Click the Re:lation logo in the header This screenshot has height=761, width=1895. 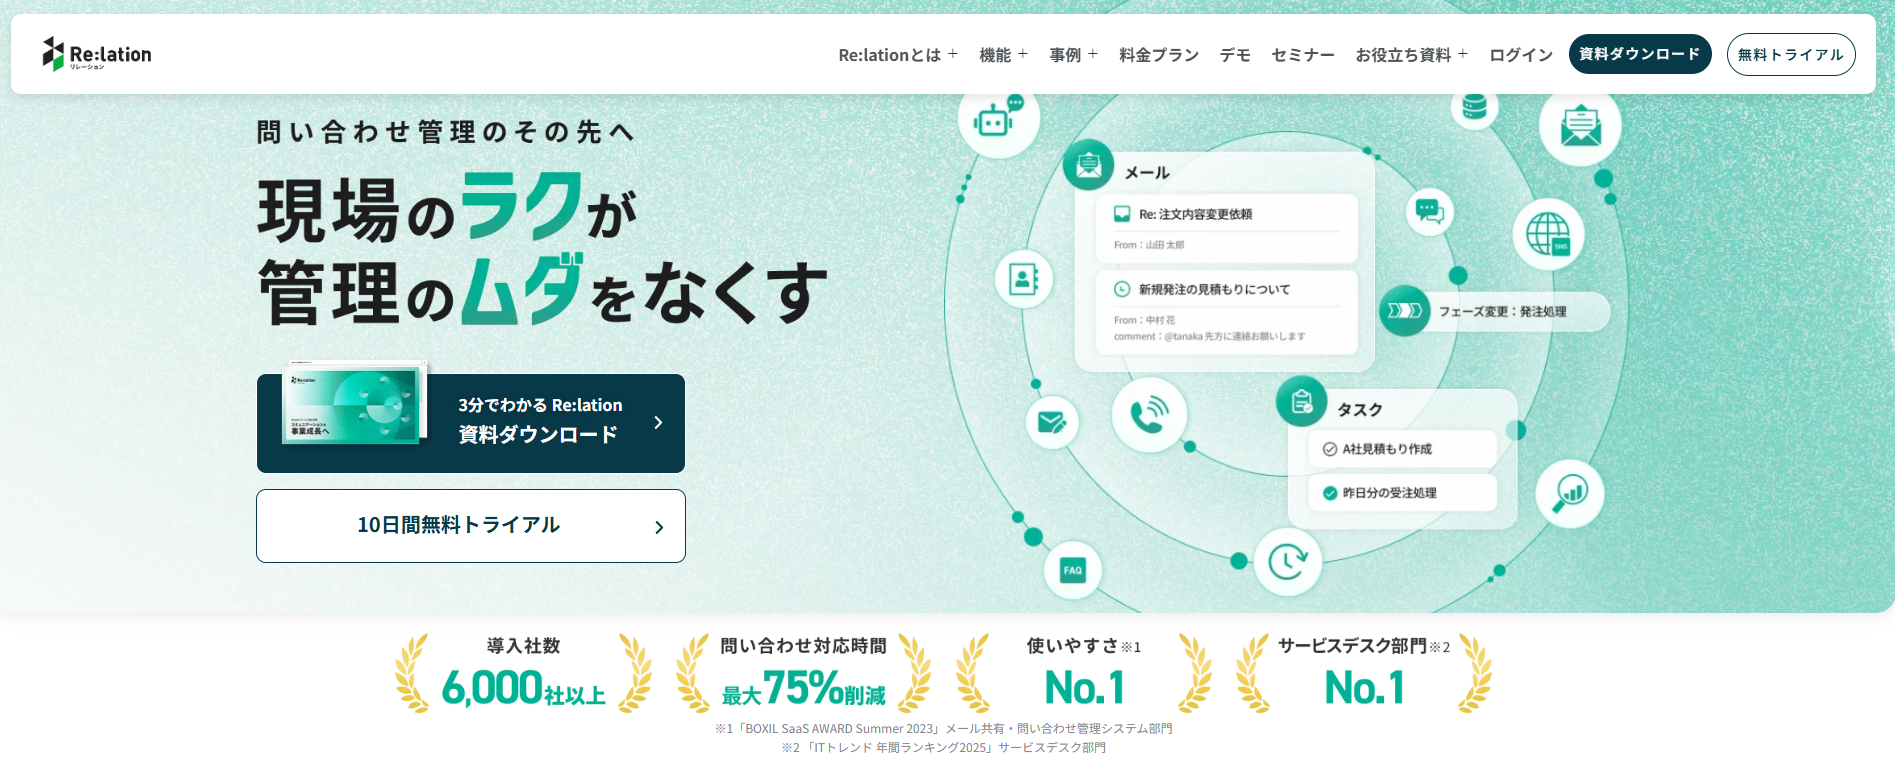tap(97, 54)
